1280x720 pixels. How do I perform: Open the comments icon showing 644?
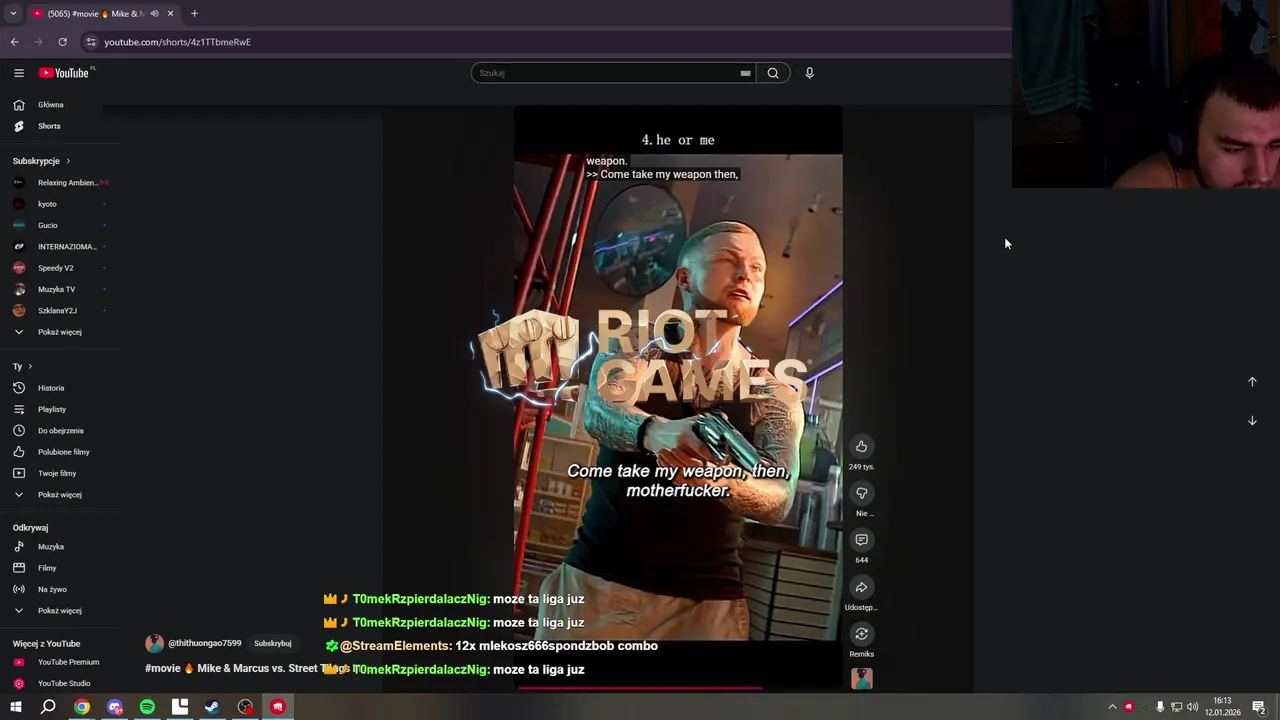click(861, 540)
